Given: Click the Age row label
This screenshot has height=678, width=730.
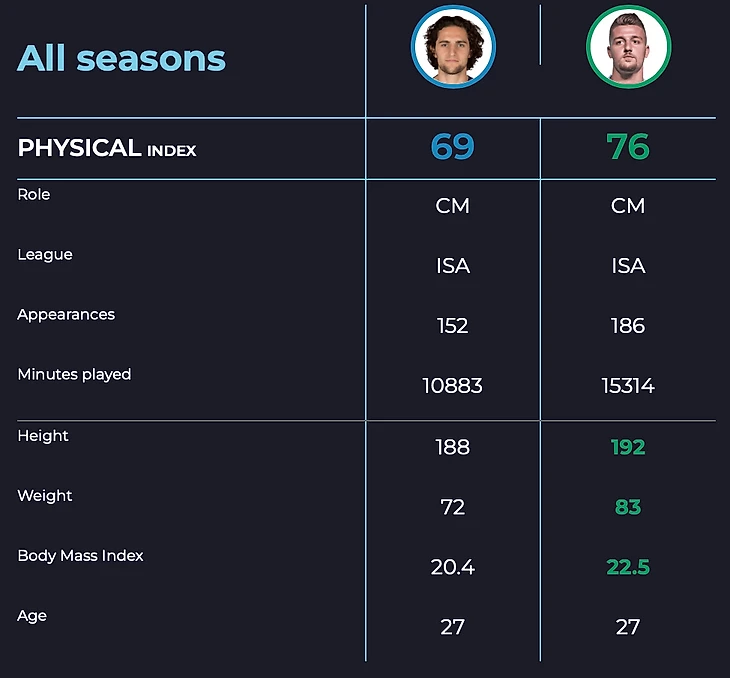Looking at the screenshot, I should pos(32,615).
